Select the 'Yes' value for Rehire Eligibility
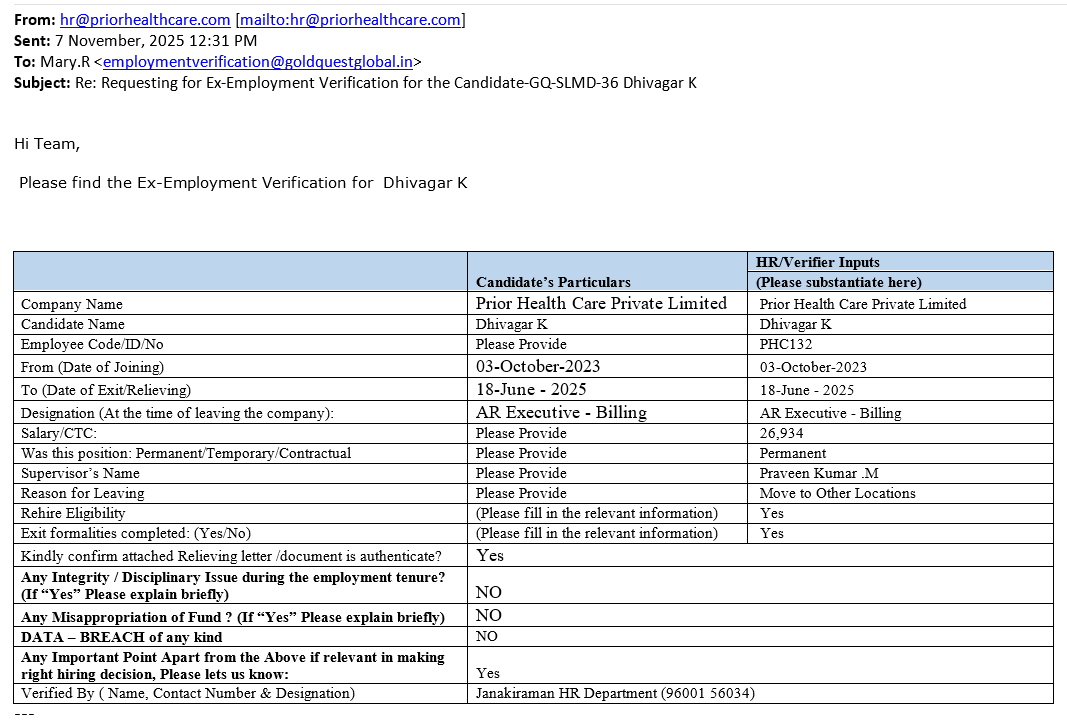Screen dimensions: 1067x723 click(x=772, y=513)
